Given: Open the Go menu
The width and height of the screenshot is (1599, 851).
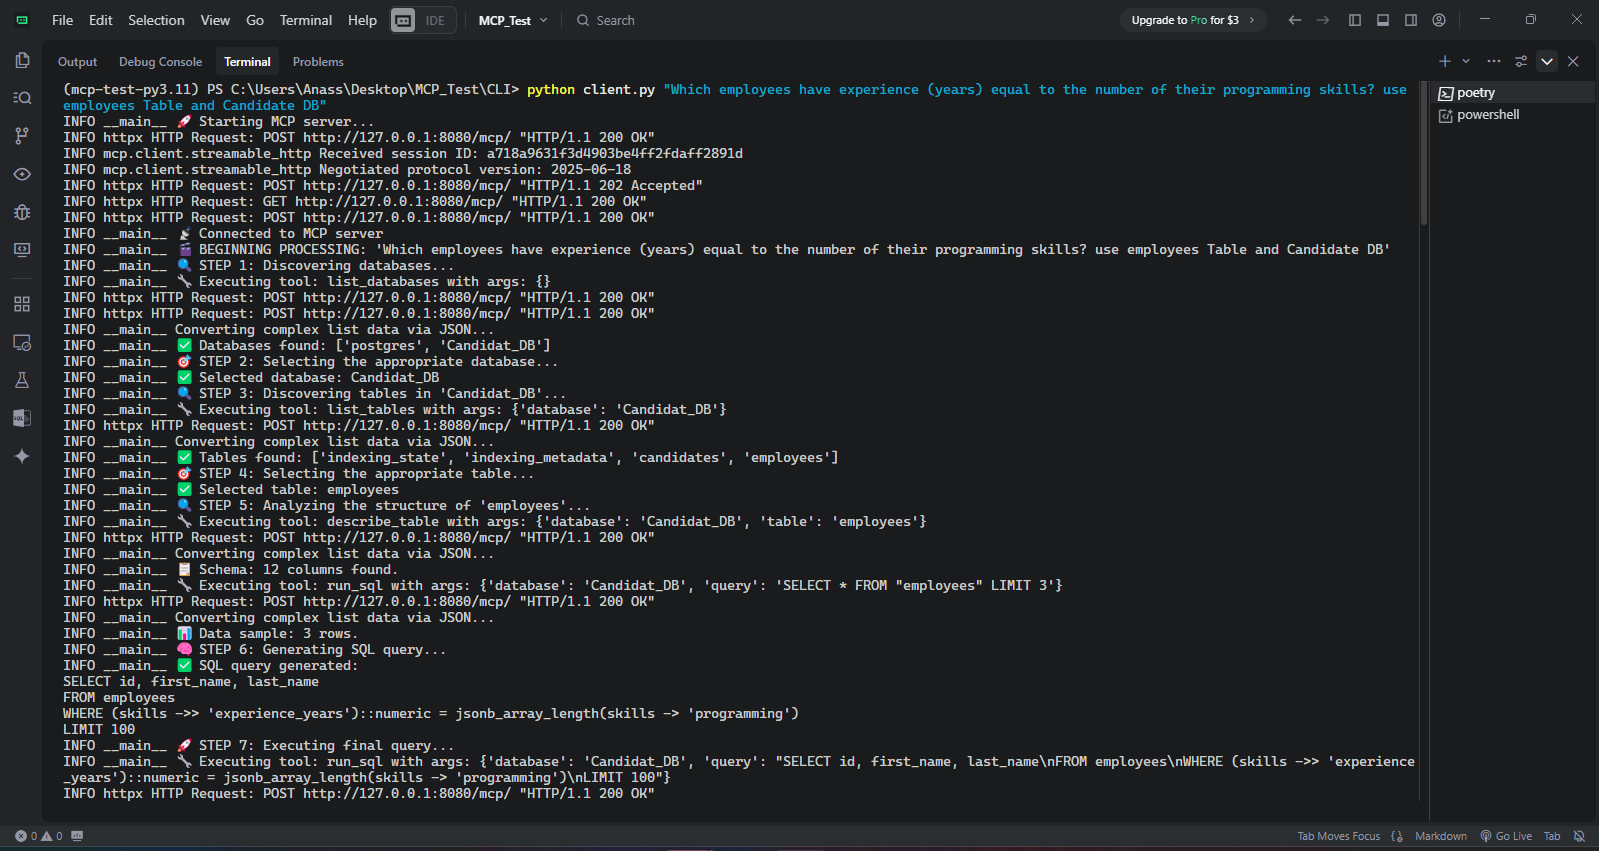Looking at the screenshot, I should [255, 20].
